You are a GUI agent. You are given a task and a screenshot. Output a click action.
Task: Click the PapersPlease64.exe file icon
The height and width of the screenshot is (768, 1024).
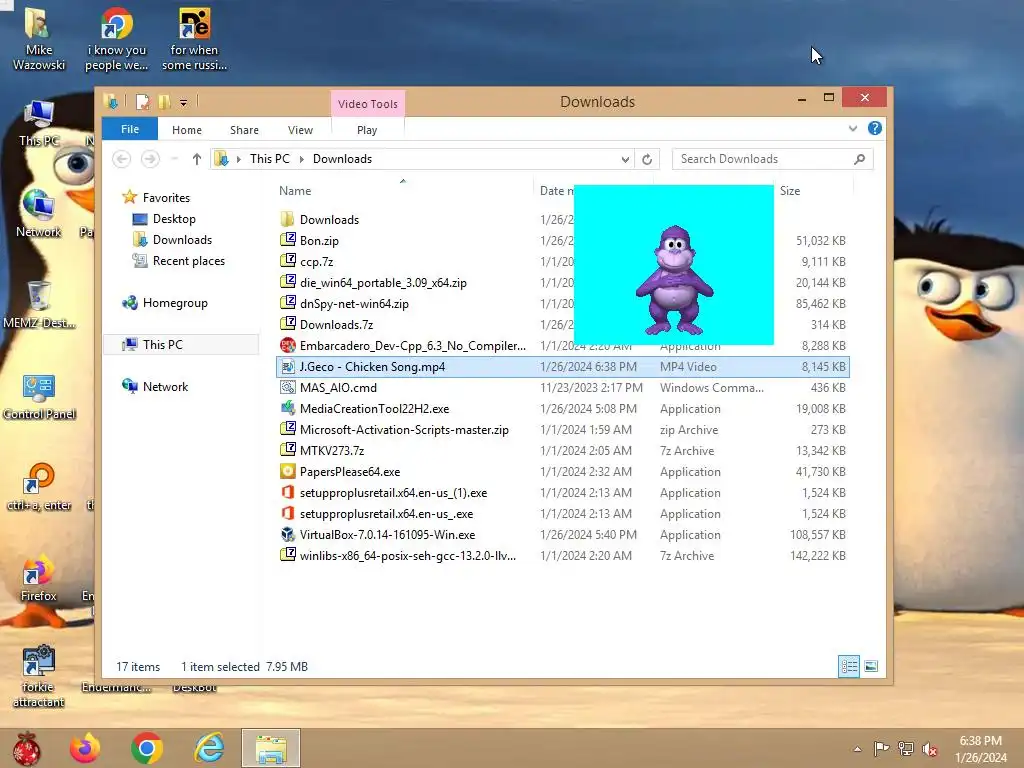[x=287, y=471]
